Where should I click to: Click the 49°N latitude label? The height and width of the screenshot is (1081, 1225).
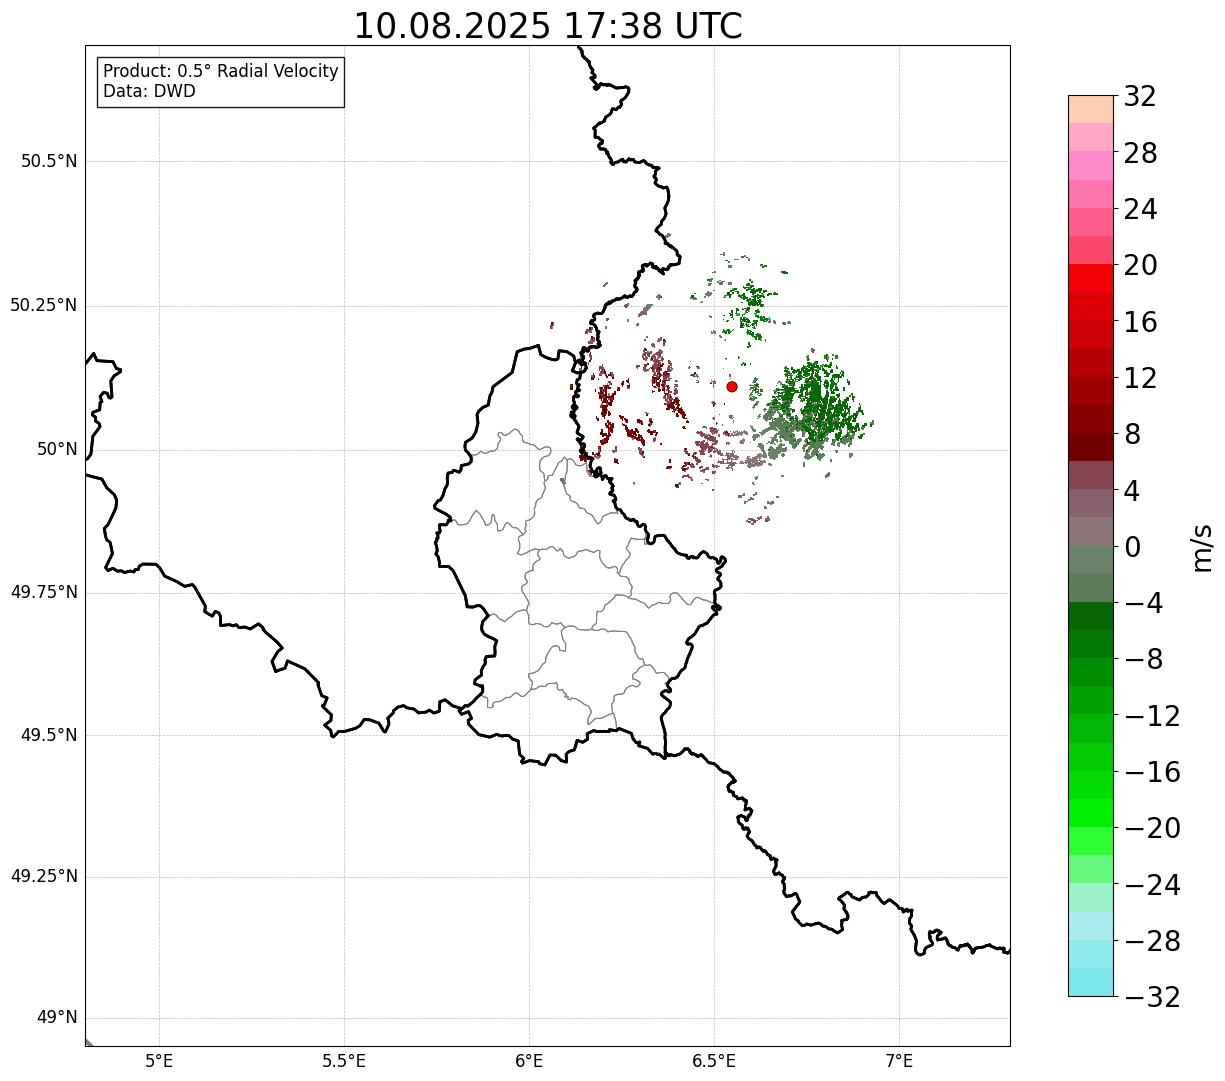[57, 1017]
